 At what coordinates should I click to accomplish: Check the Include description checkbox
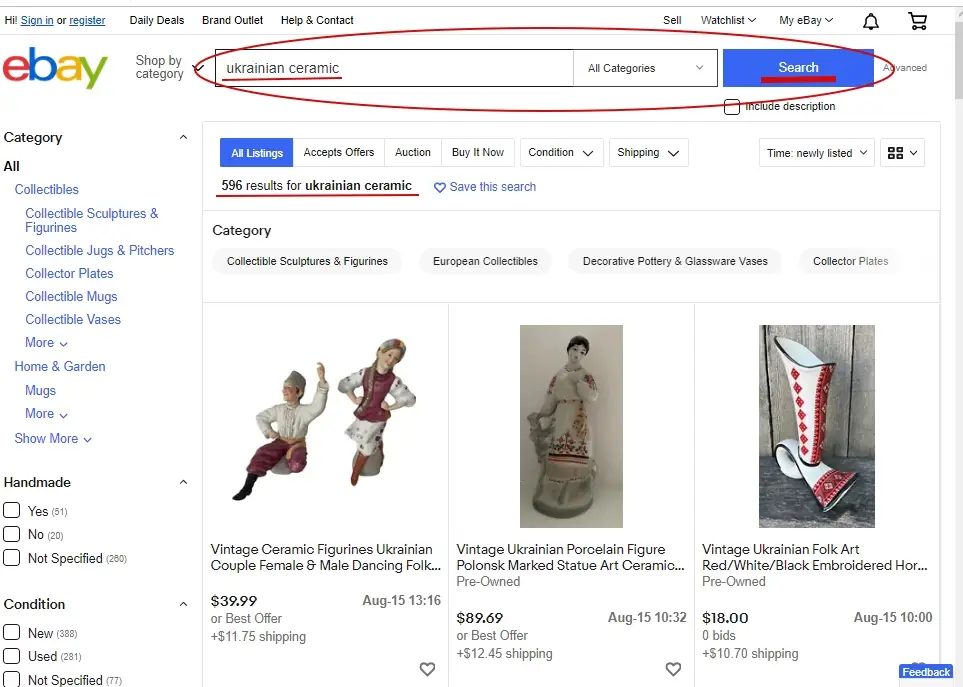[x=731, y=107]
